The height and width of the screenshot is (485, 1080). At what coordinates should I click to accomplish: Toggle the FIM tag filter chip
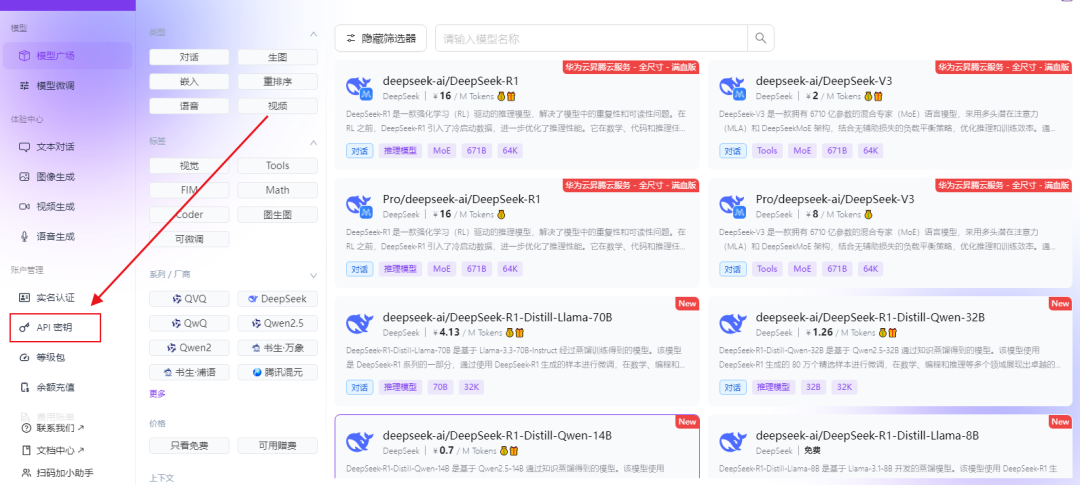pos(189,189)
